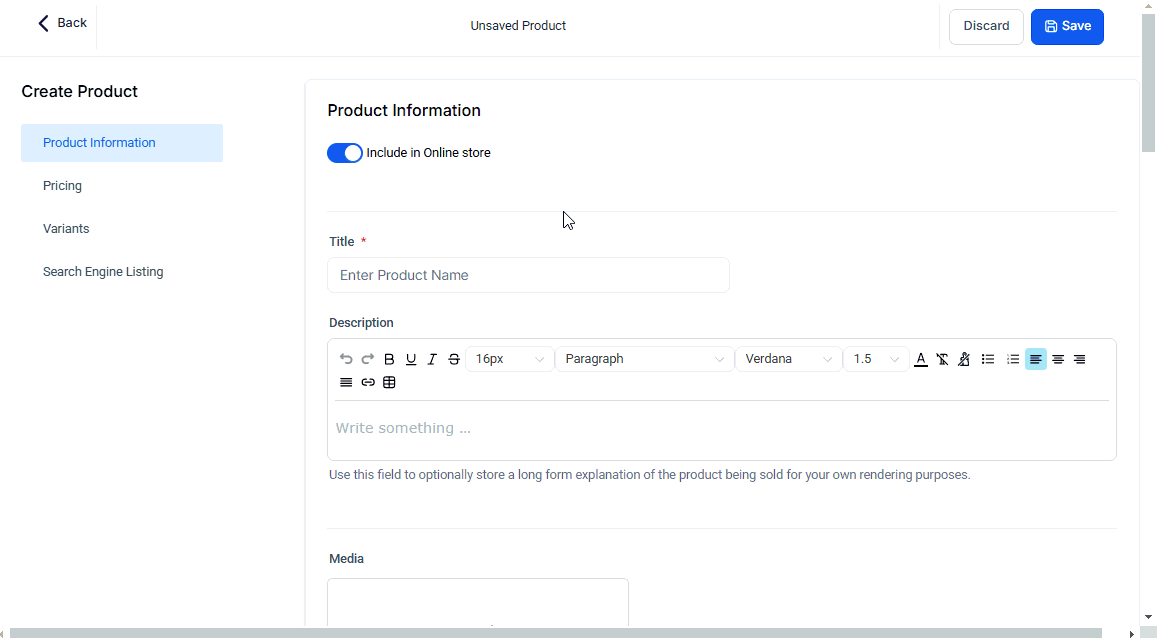Image resolution: width=1162 pixels, height=638 pixels.
Task: Create a bulleted list in editor
Action: pos(988,359)
